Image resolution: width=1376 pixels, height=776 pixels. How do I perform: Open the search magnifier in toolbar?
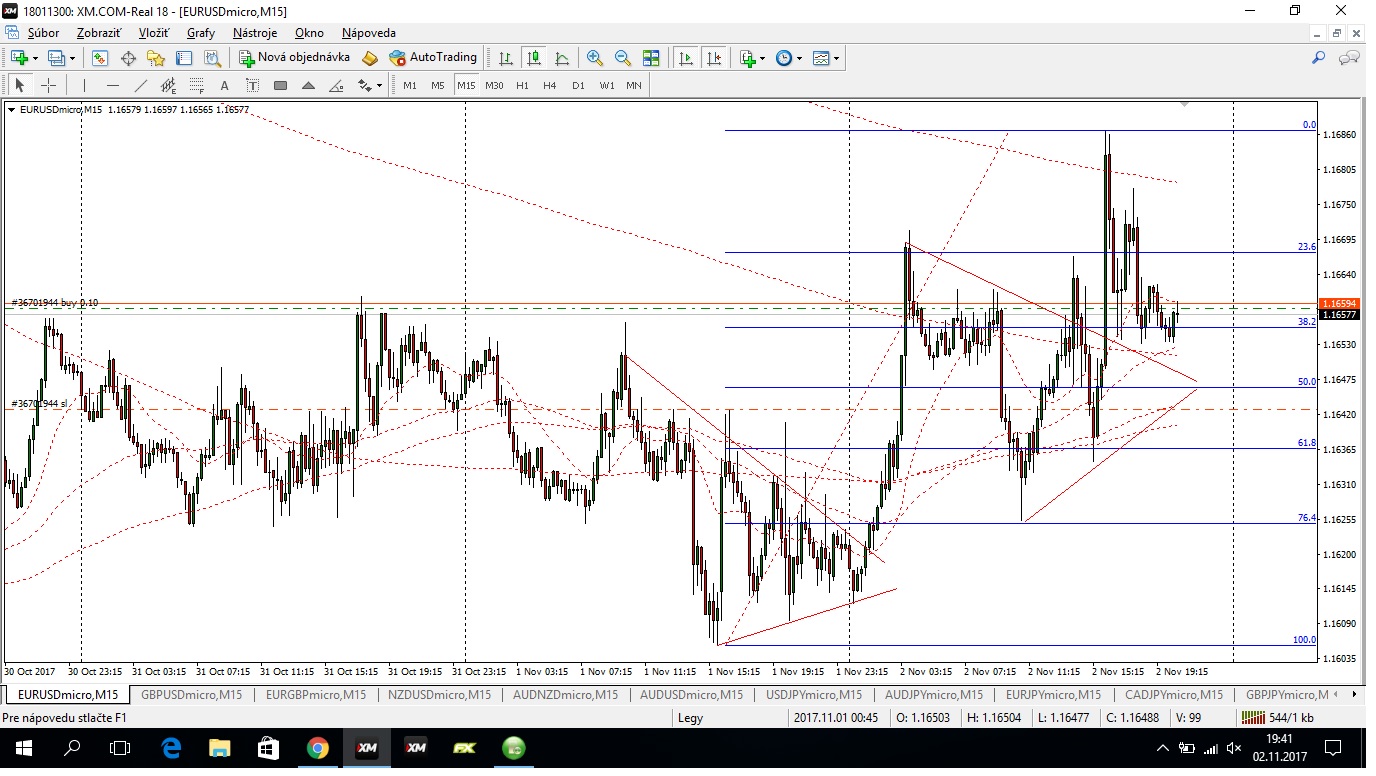click(1319, 58)
